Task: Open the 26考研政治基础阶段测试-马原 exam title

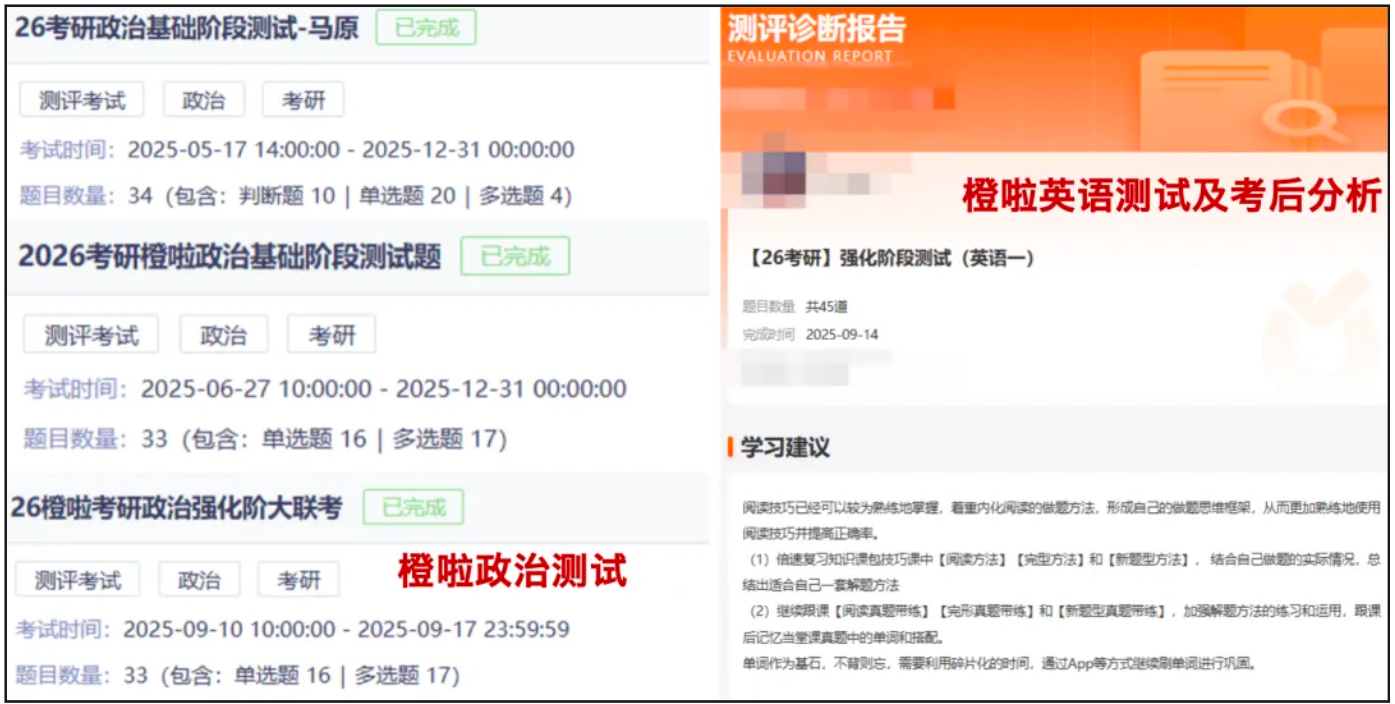Action: 186,28
